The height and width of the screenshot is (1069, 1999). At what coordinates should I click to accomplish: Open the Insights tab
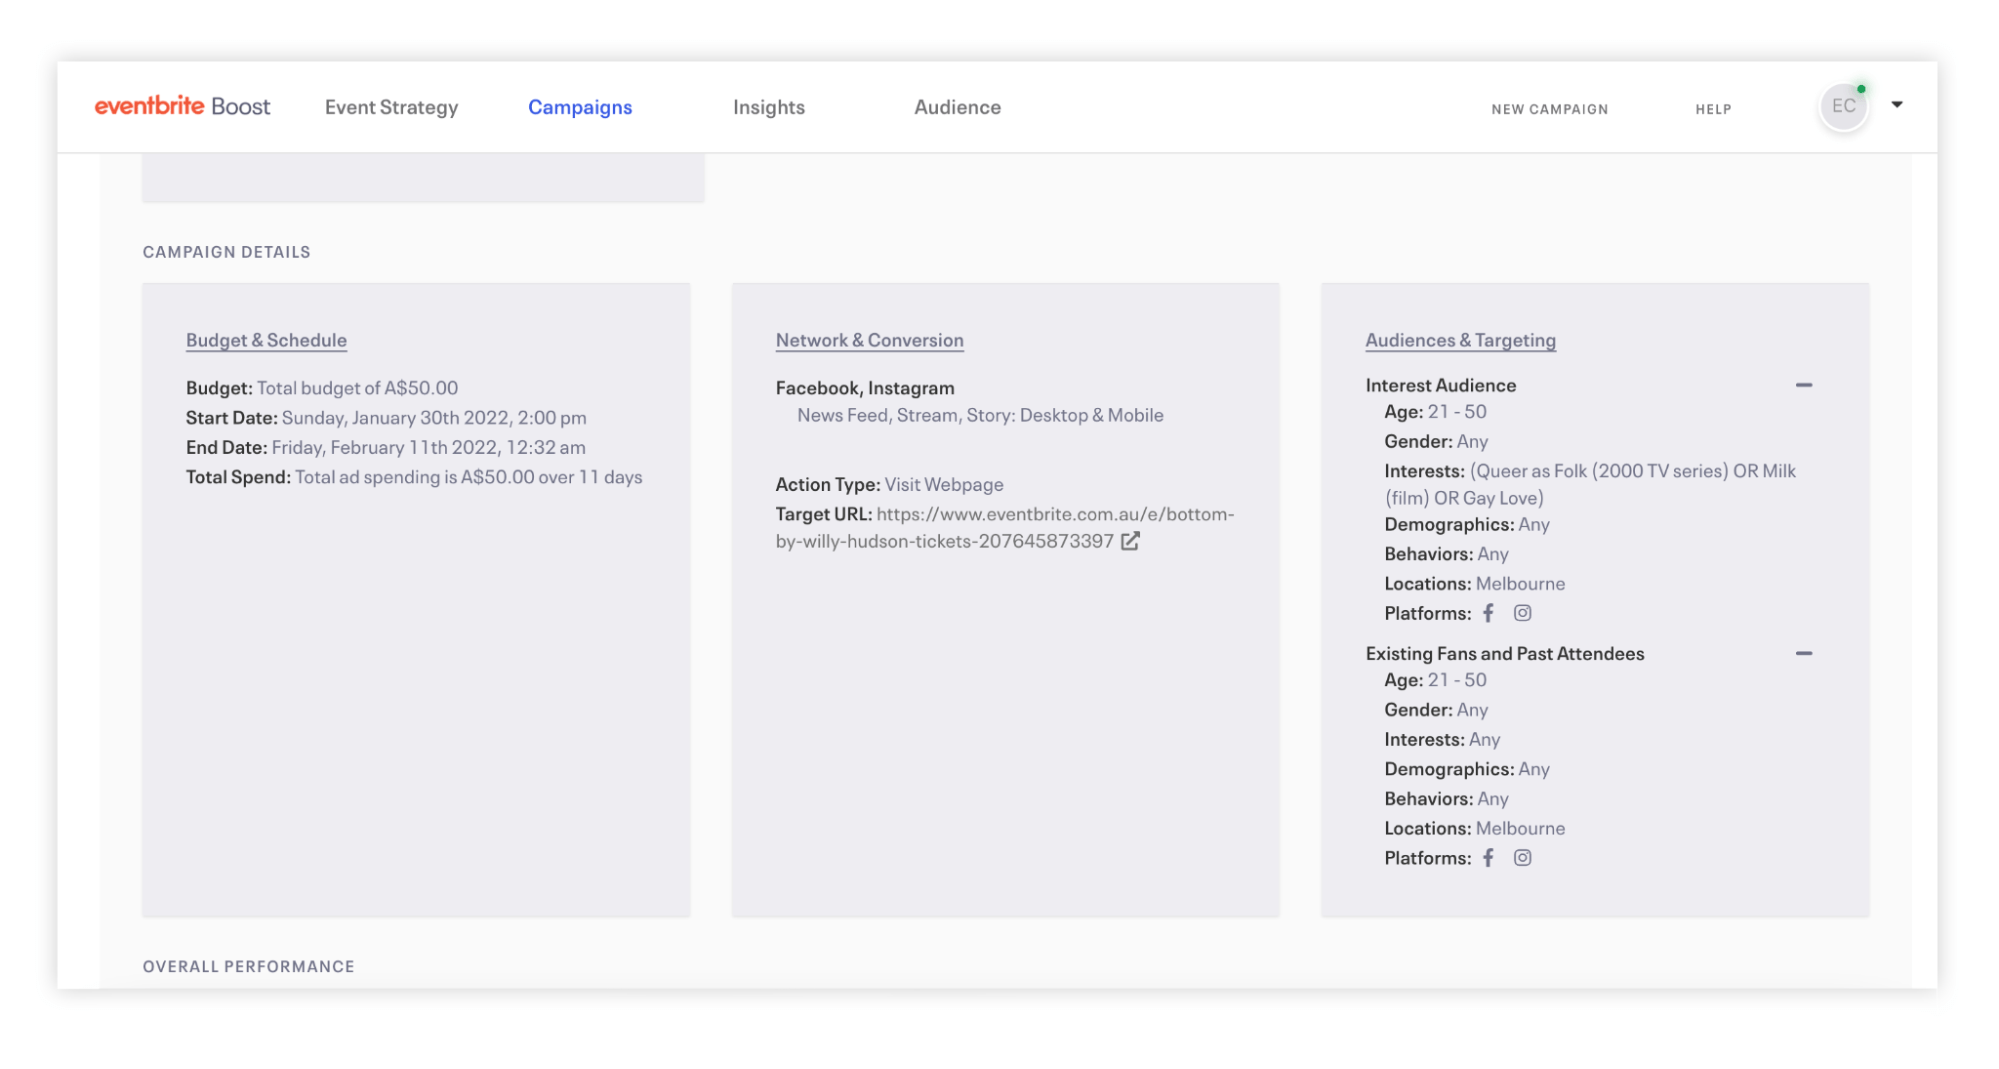[x=768, y=107]
